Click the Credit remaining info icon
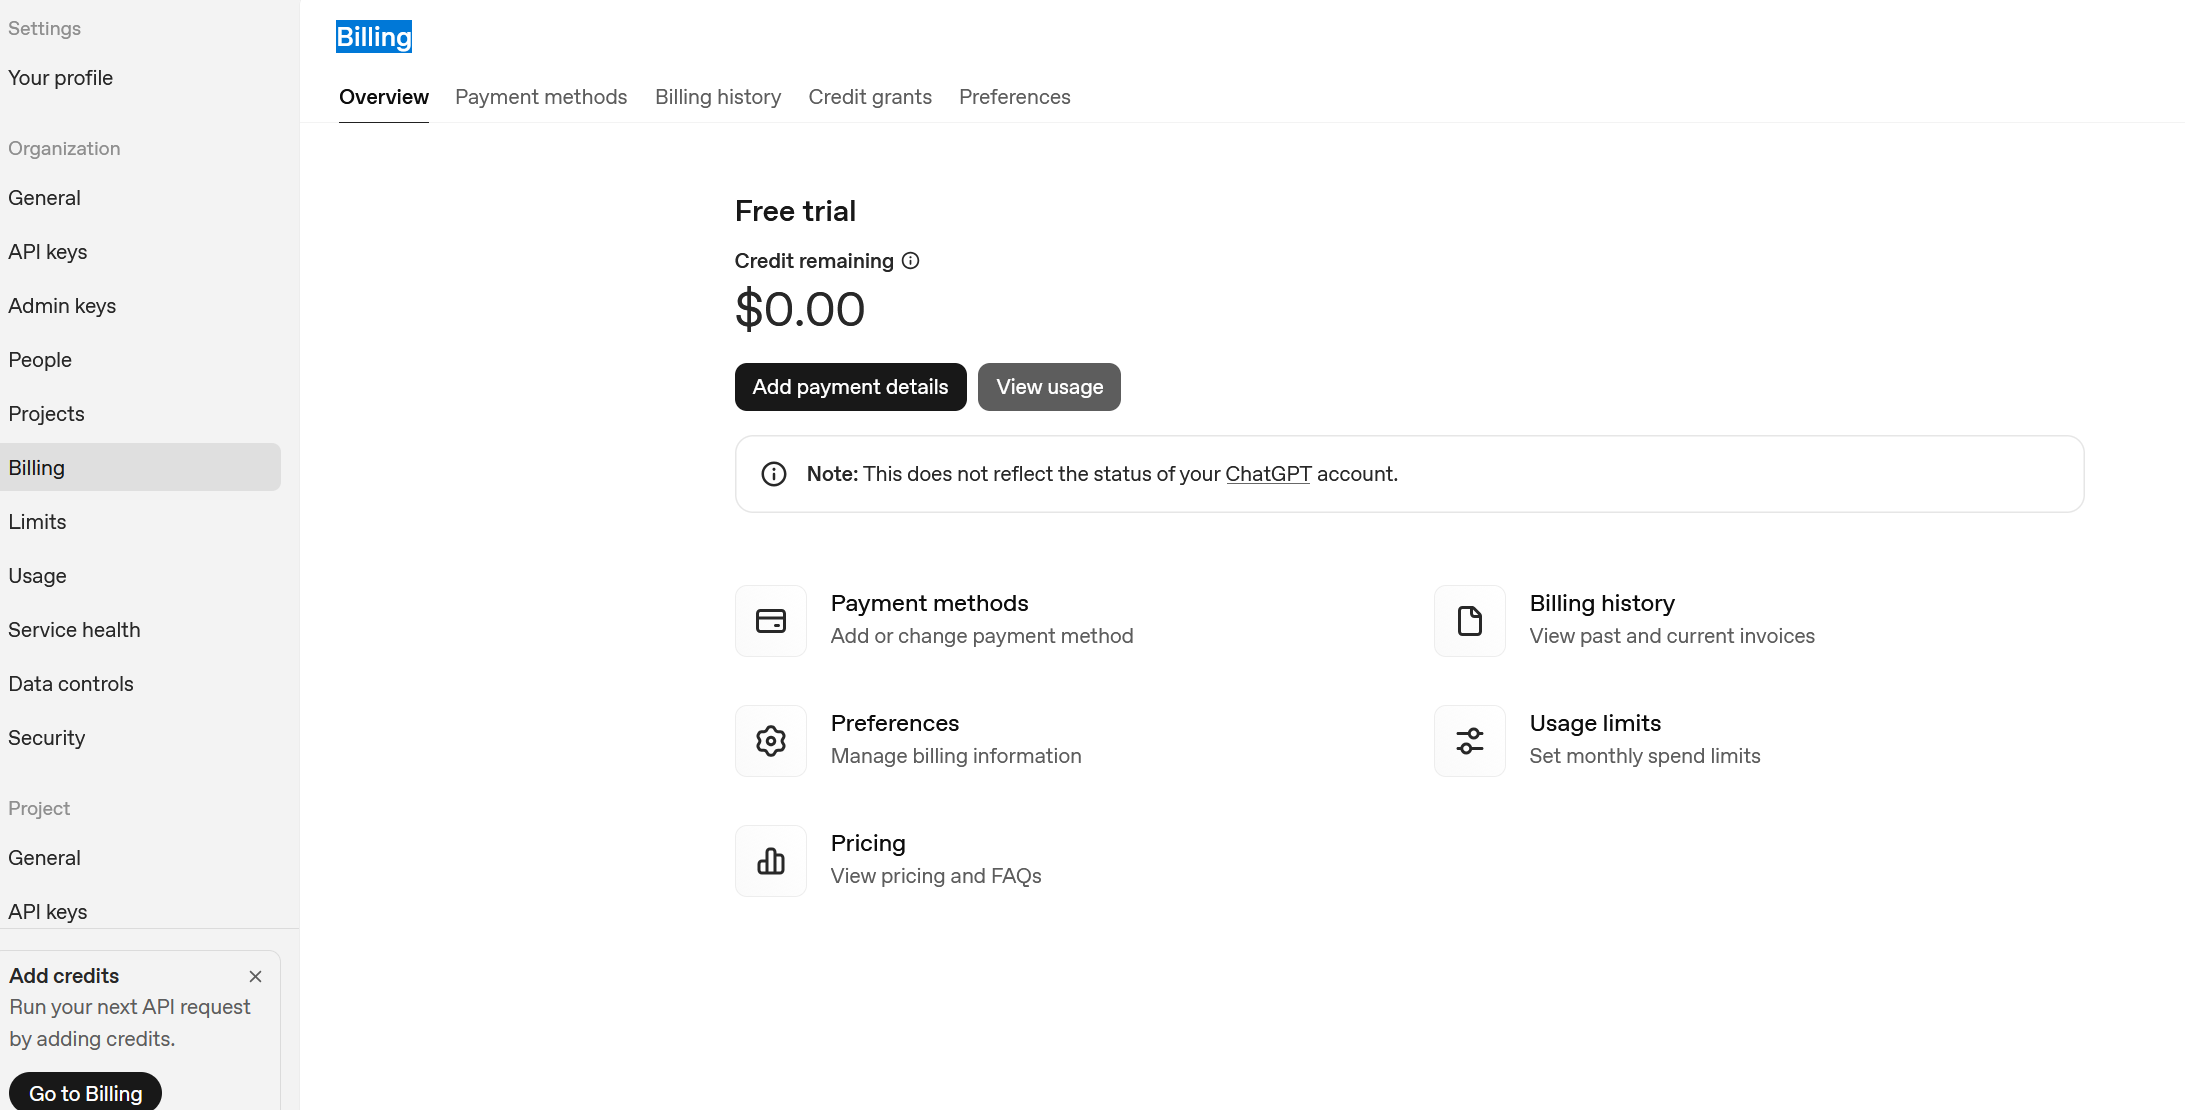 pos(910,261)
